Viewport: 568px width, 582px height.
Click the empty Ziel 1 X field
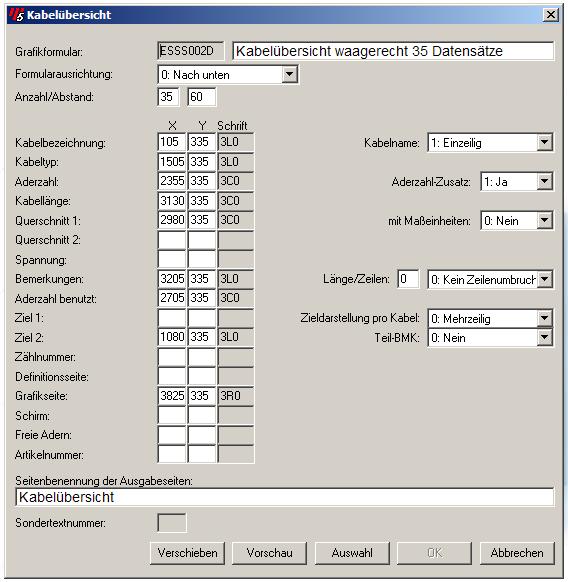tap(172, 318)
